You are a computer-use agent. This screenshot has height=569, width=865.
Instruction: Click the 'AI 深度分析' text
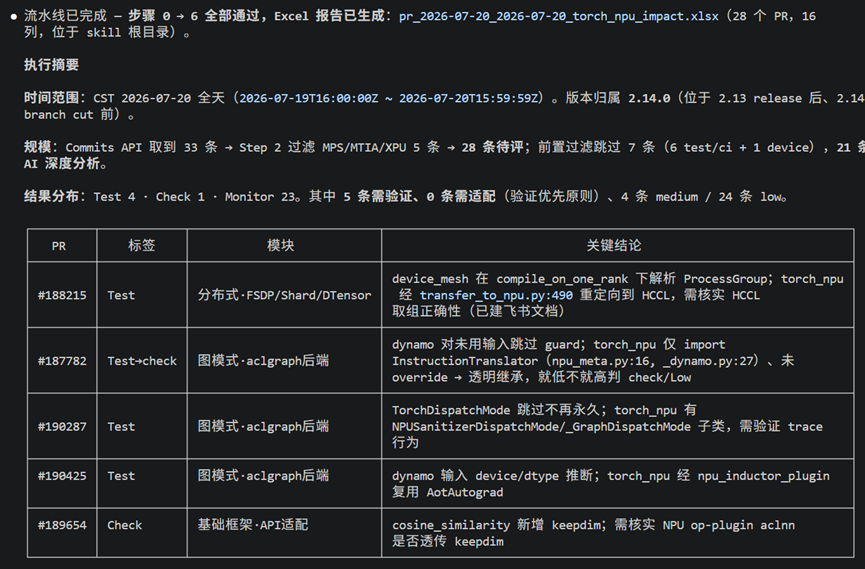point(62,164)
